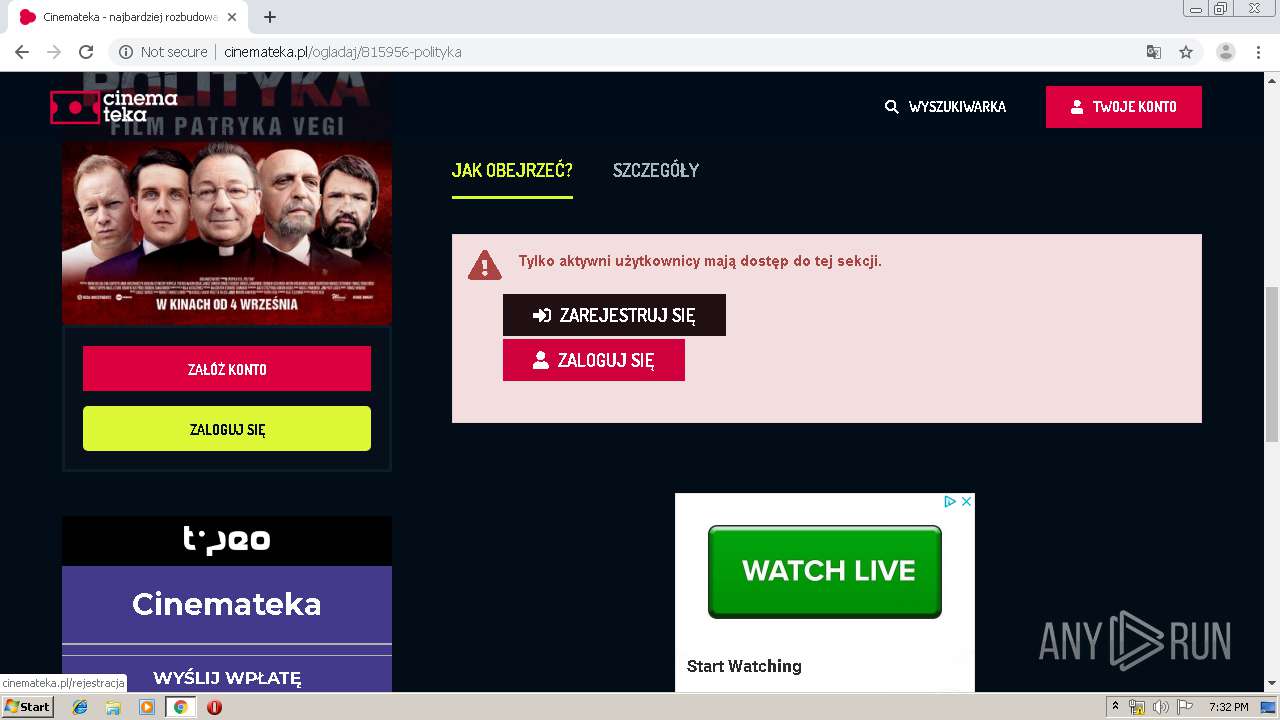Open the translate page icon
The image size is (1280, 720).
[x=1154, y=52]
